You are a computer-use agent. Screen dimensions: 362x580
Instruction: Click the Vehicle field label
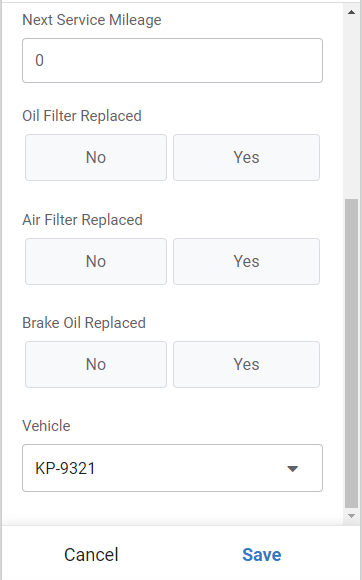(46, 426)
